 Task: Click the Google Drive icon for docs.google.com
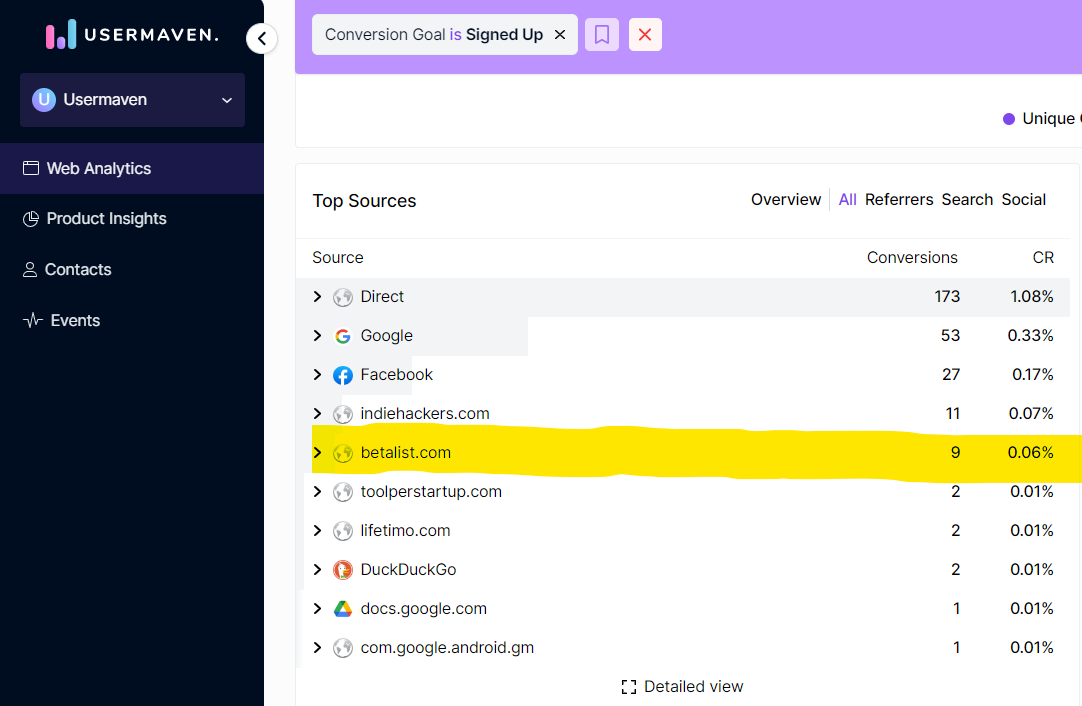[343, 609]
